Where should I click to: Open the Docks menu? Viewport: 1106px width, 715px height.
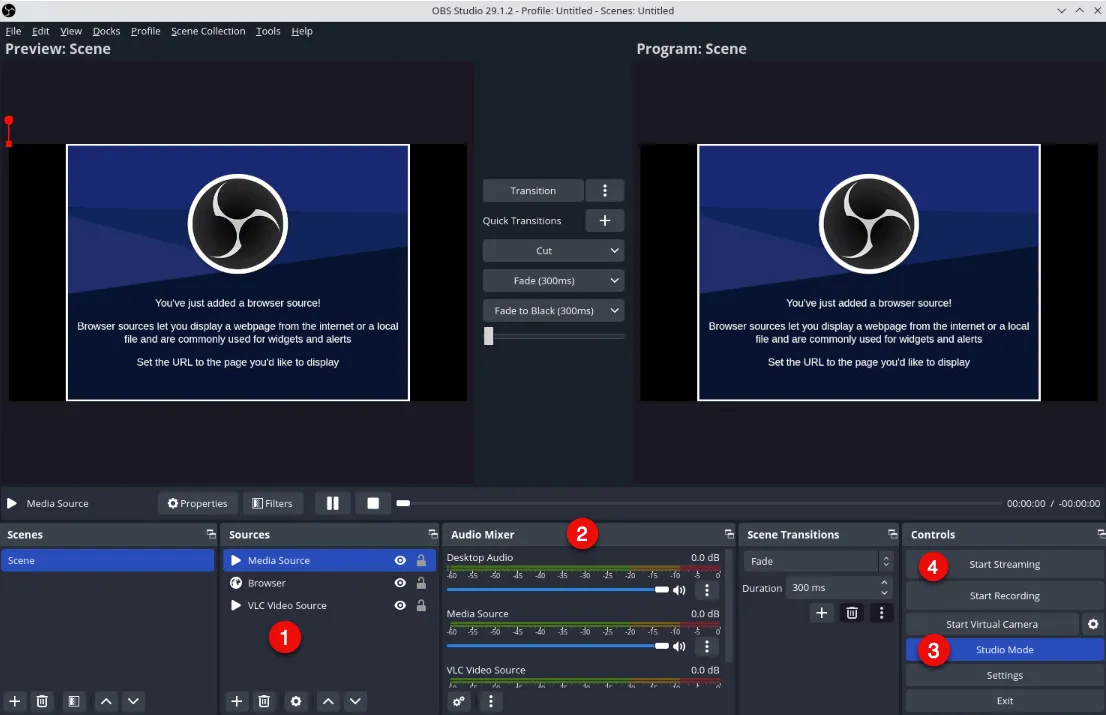107,31
